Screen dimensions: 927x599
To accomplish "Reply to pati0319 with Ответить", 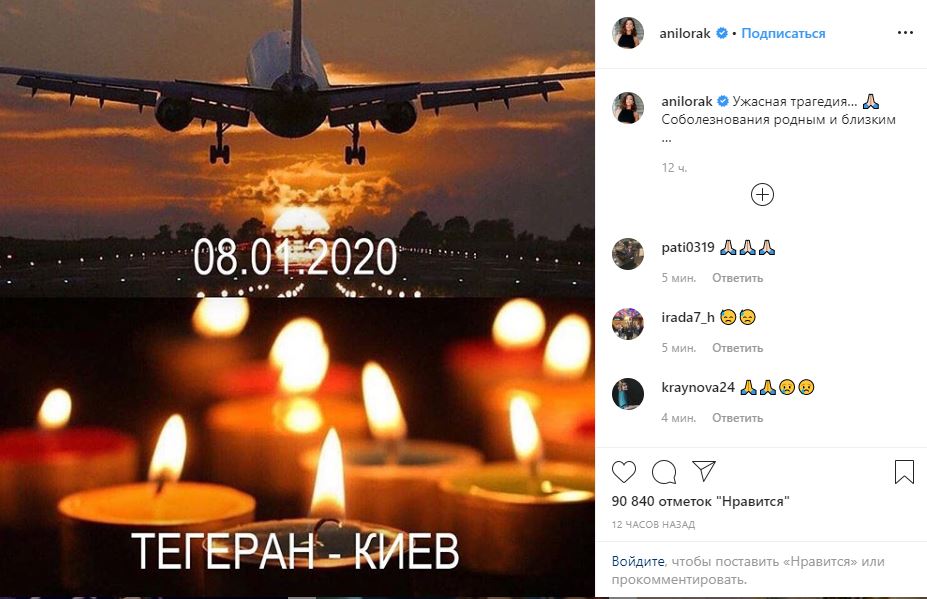I will point(737,277).
